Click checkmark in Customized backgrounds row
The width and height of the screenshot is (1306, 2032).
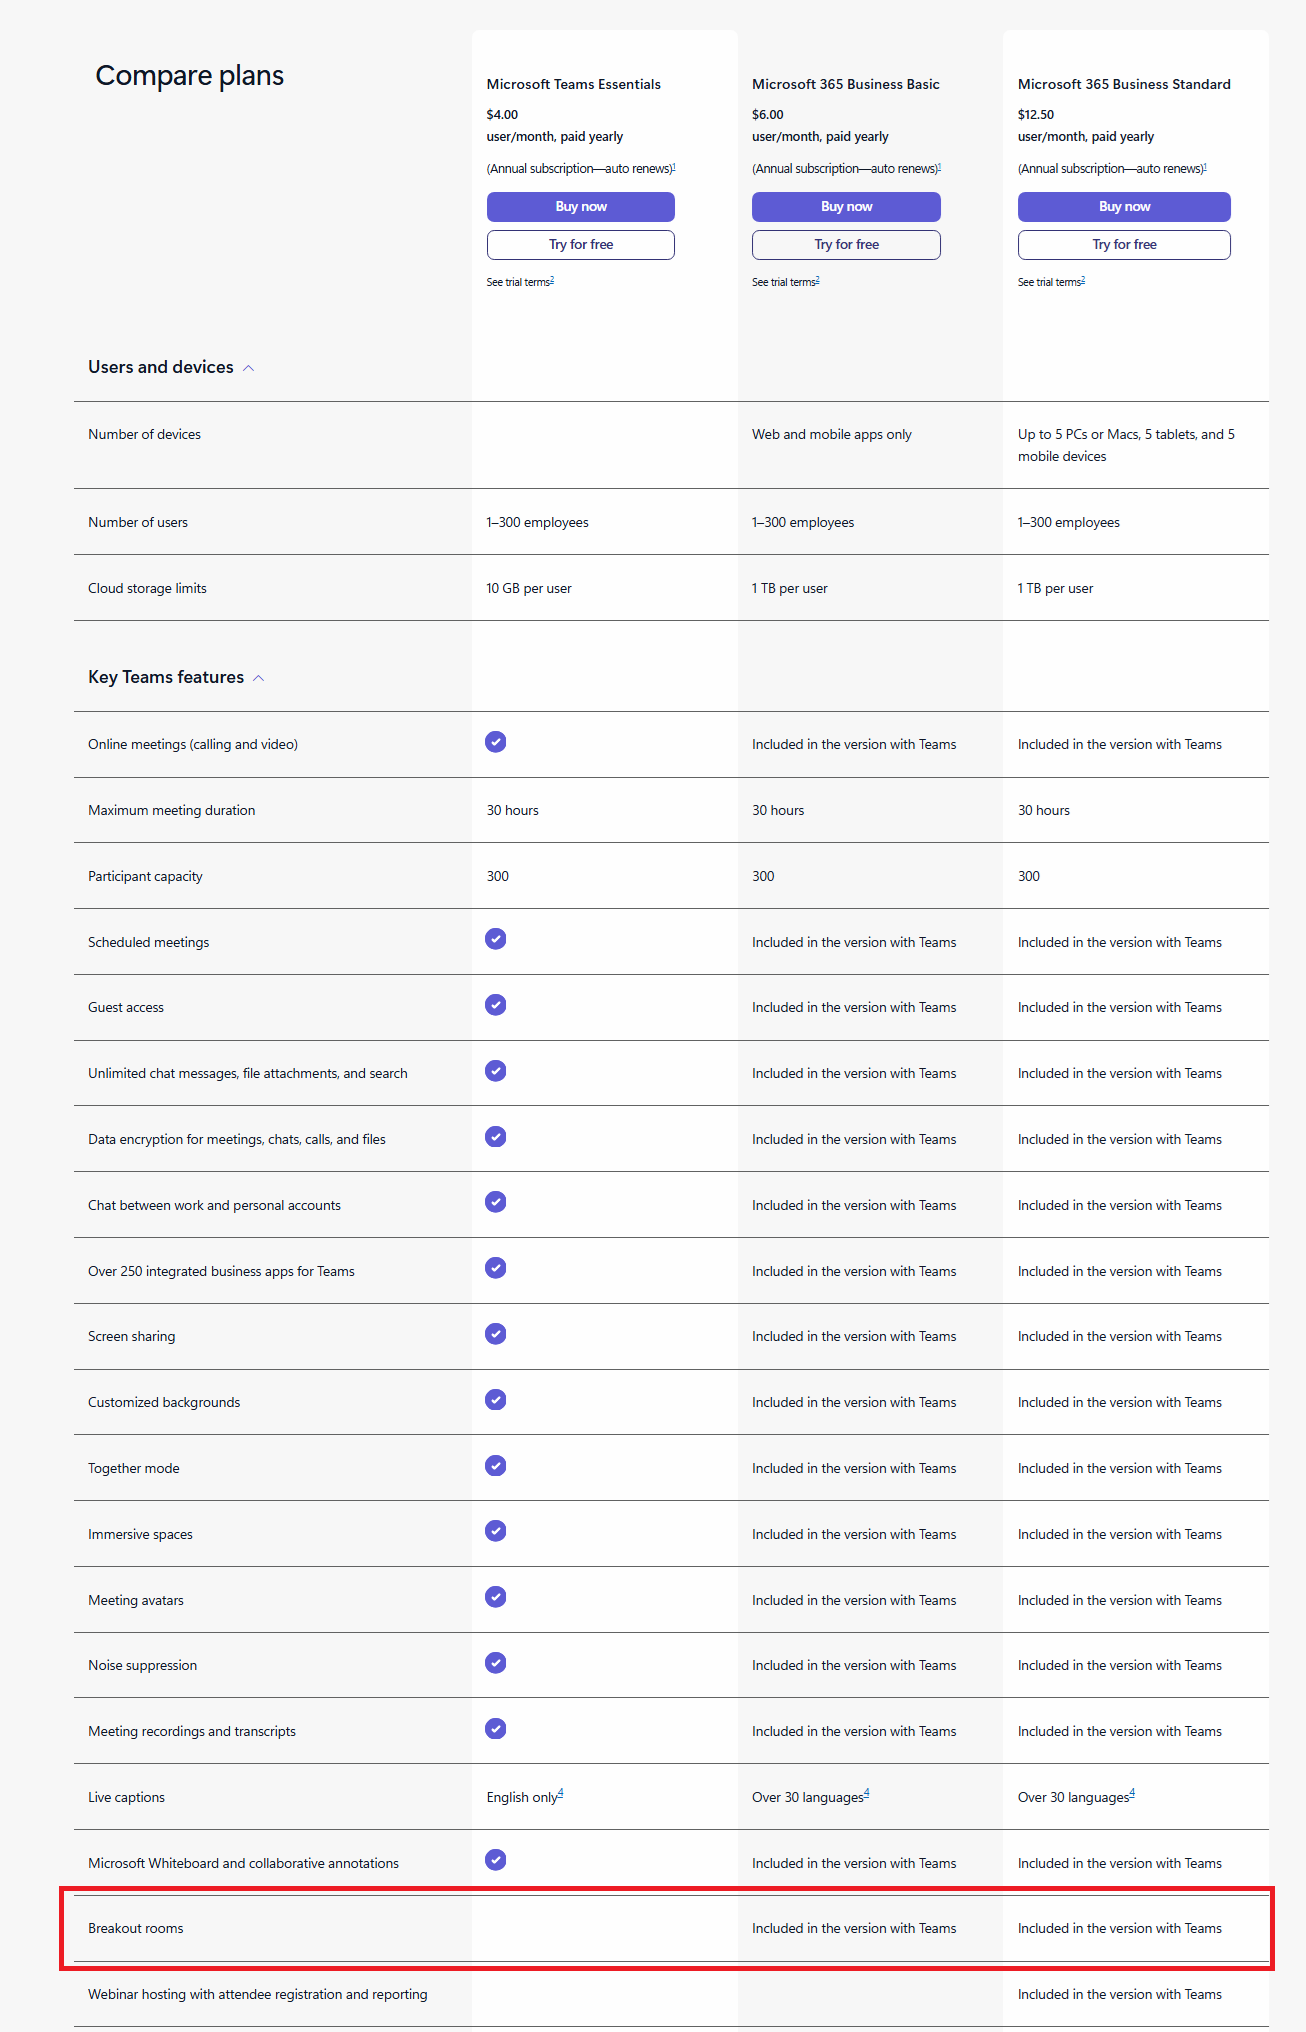click(495, 1400)
